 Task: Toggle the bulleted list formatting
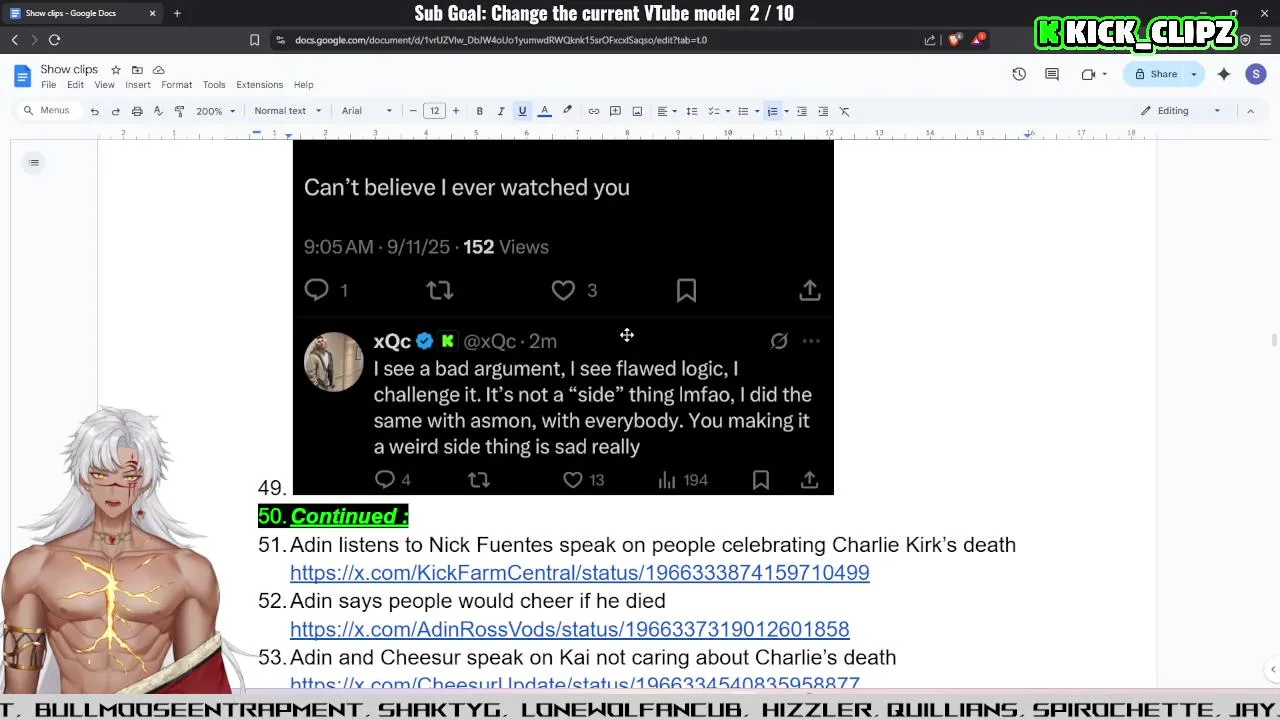743,111
